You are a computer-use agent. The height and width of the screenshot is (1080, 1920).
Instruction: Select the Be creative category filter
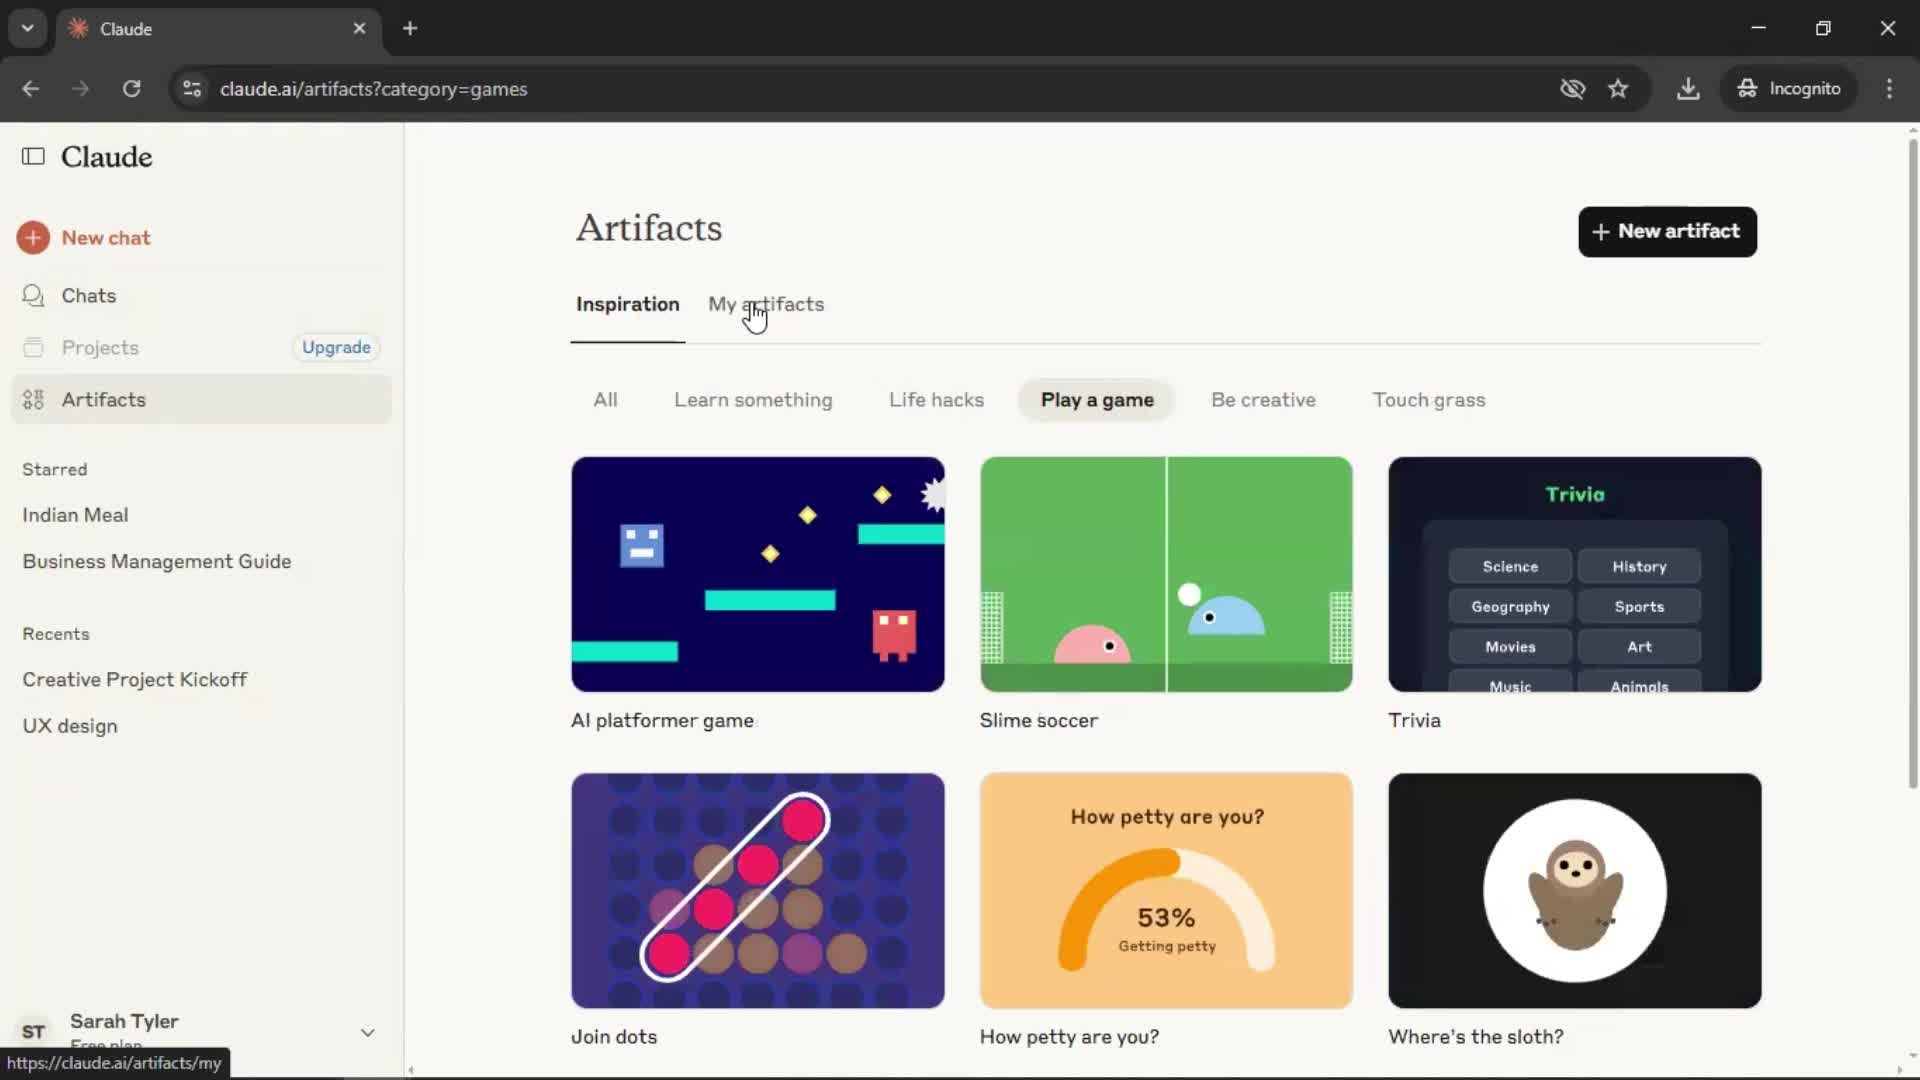tap(1263, 400)
